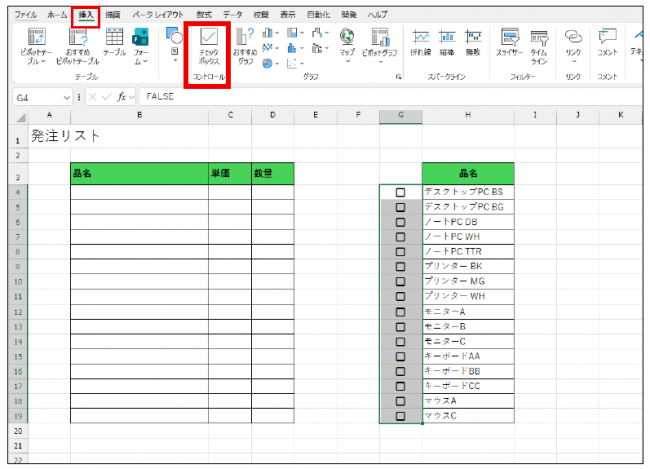This screenshot has width=650, height=469.
Task: Select the green 品名 header in column B
Action: click(139, 173)
